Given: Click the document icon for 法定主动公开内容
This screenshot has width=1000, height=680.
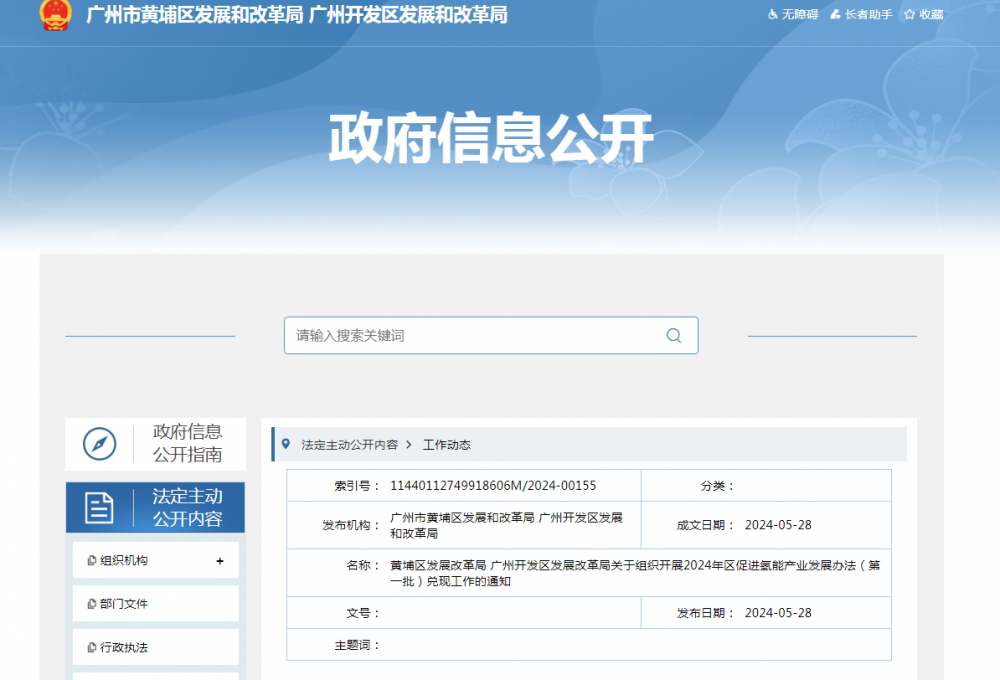Looking at the screenshot, I should click(99, 508).
